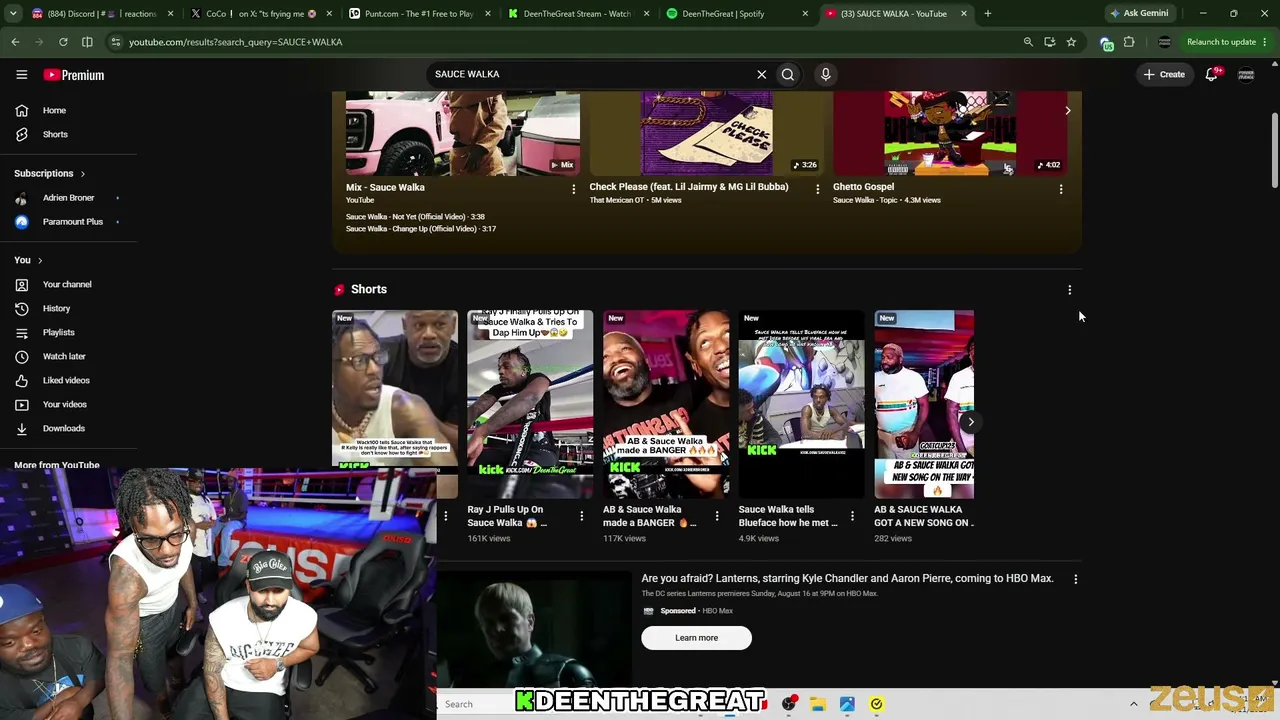Open the Lanterns ad title link
This screenshot has width=1280, height=720.
tap(847, 578)
